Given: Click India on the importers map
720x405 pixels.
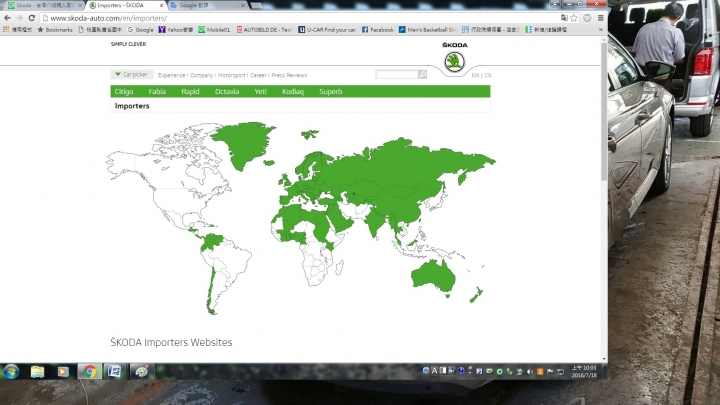Looking at the screenshot, I should point(375,222).
